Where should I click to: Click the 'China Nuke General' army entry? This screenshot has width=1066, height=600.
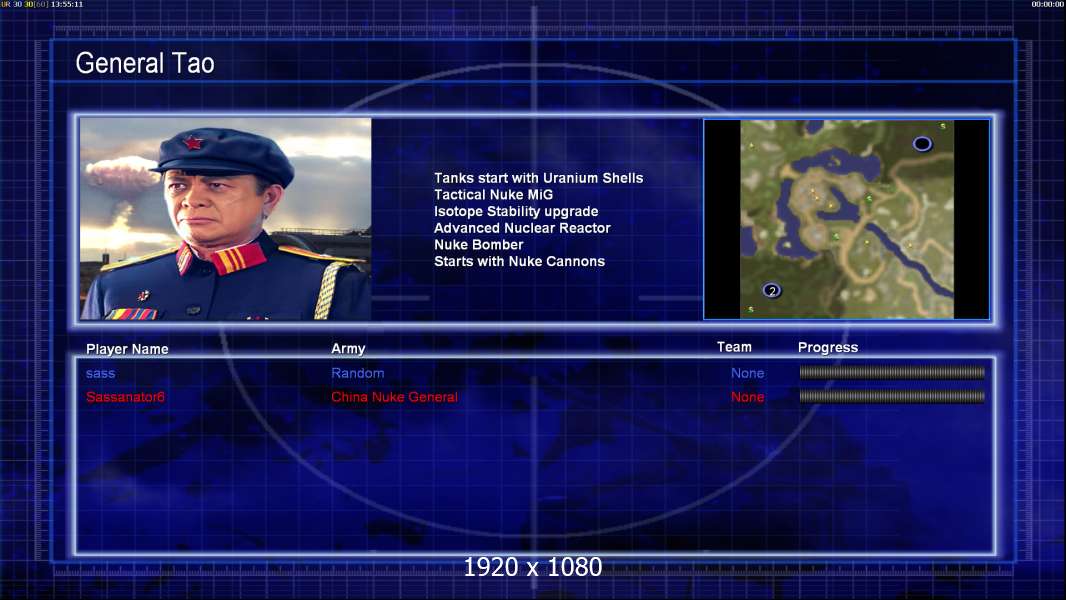pyautogui.click(x=394, y=397)
